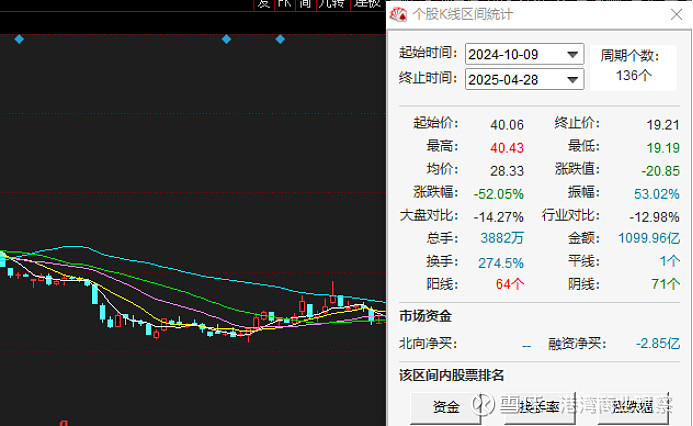The height and width of the screenshot is (426, 693).
Task: Click the leftmost blue diamond marker on chart
Action: [x=19, y=39]
